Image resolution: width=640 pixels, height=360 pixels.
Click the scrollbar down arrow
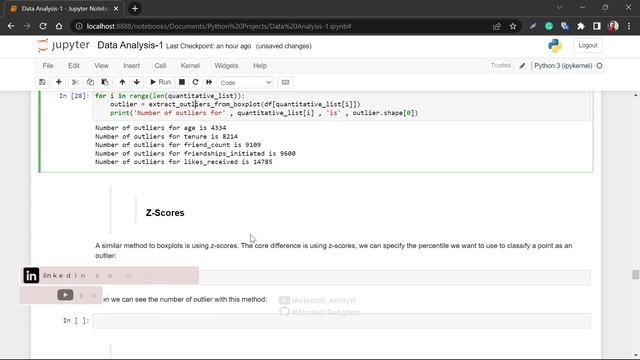pyautogui.click(x=636, y=355)
